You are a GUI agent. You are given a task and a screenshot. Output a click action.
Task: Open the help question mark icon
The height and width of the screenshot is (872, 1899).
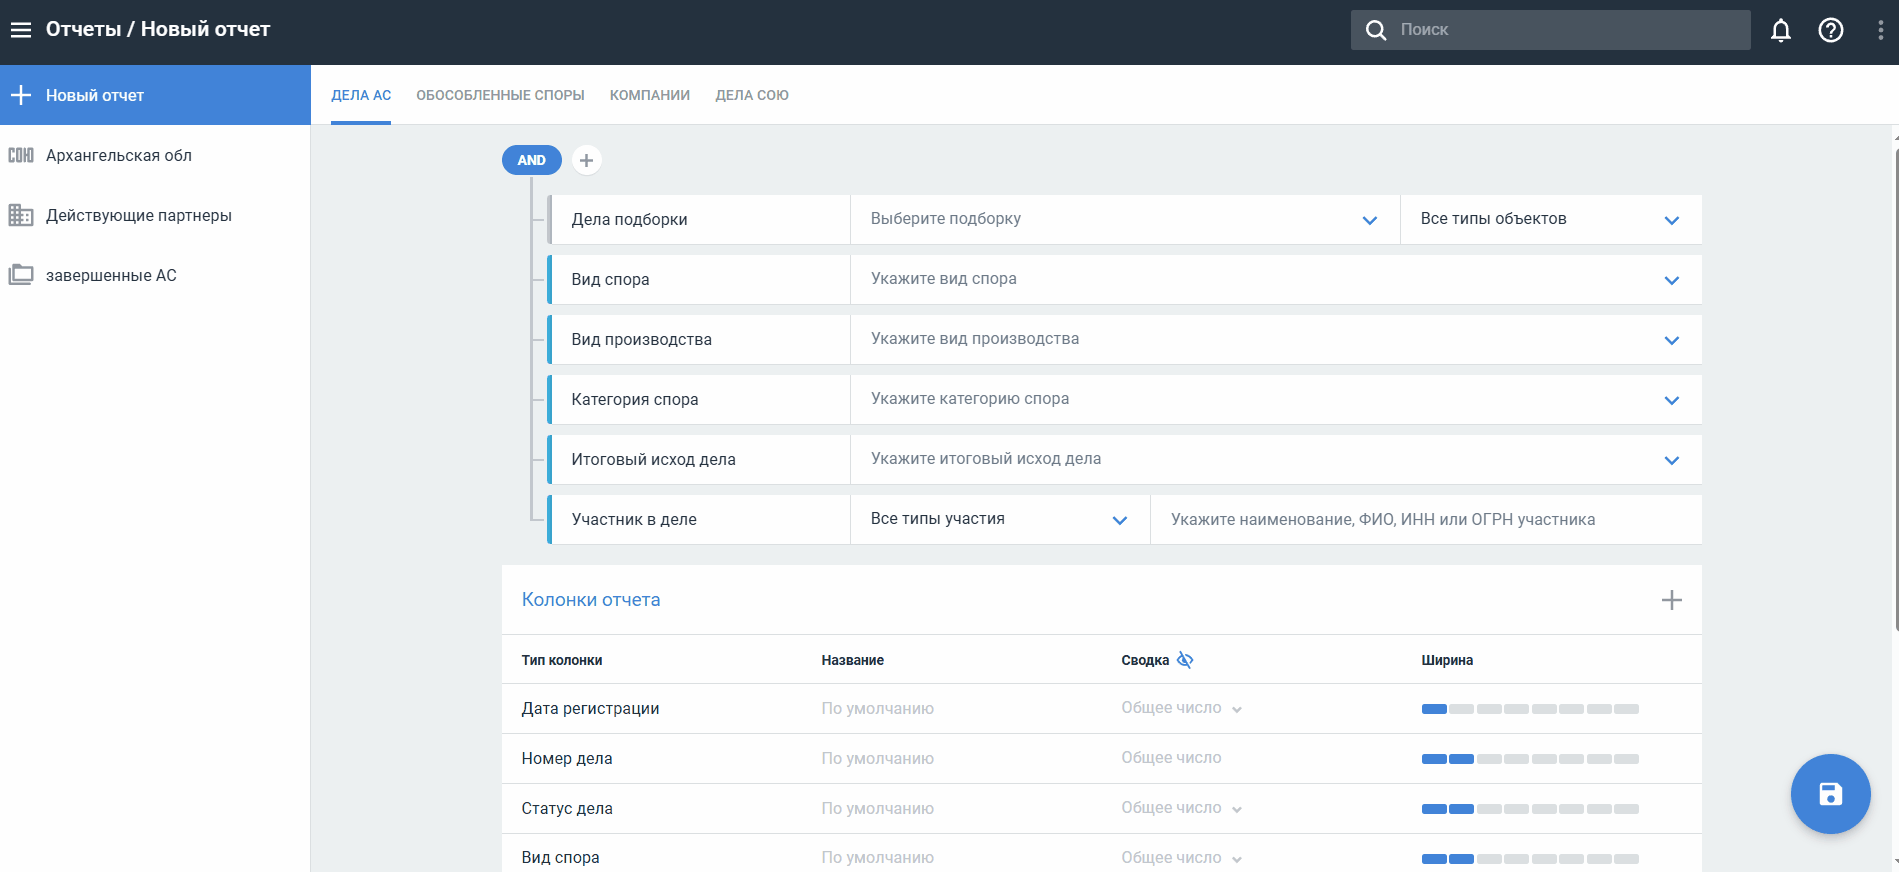1830,30
